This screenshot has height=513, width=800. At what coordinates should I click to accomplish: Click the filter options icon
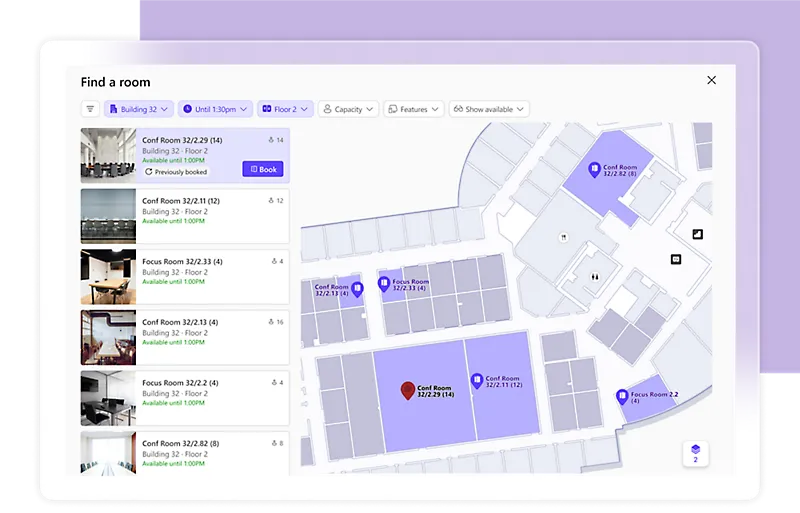click(91, 109)
